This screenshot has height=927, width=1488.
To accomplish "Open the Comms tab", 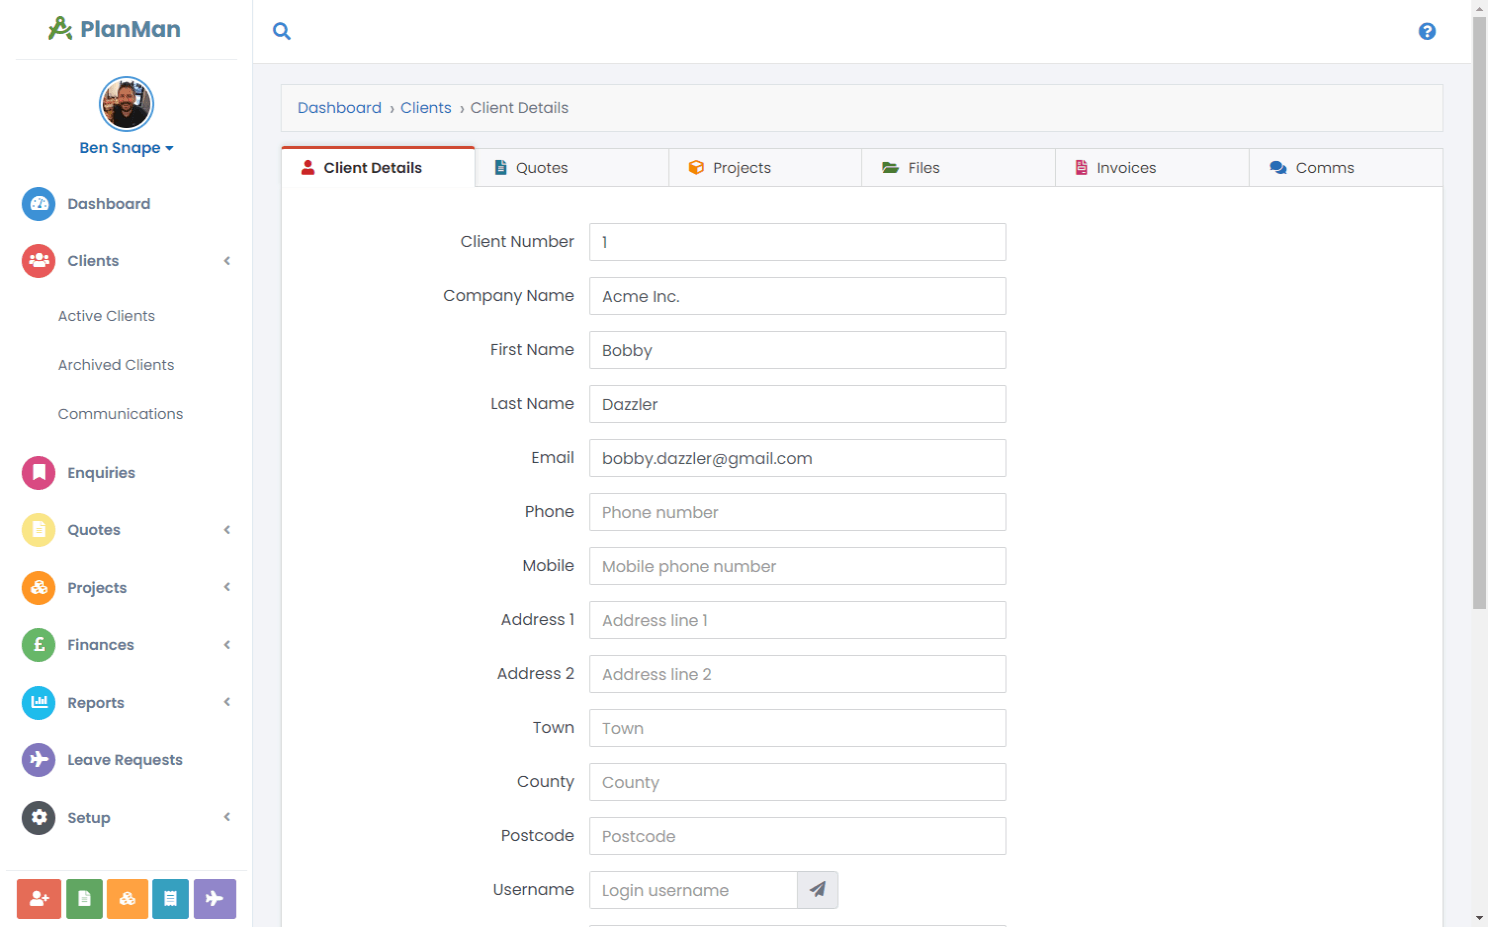I will (x=1346, y=168).
